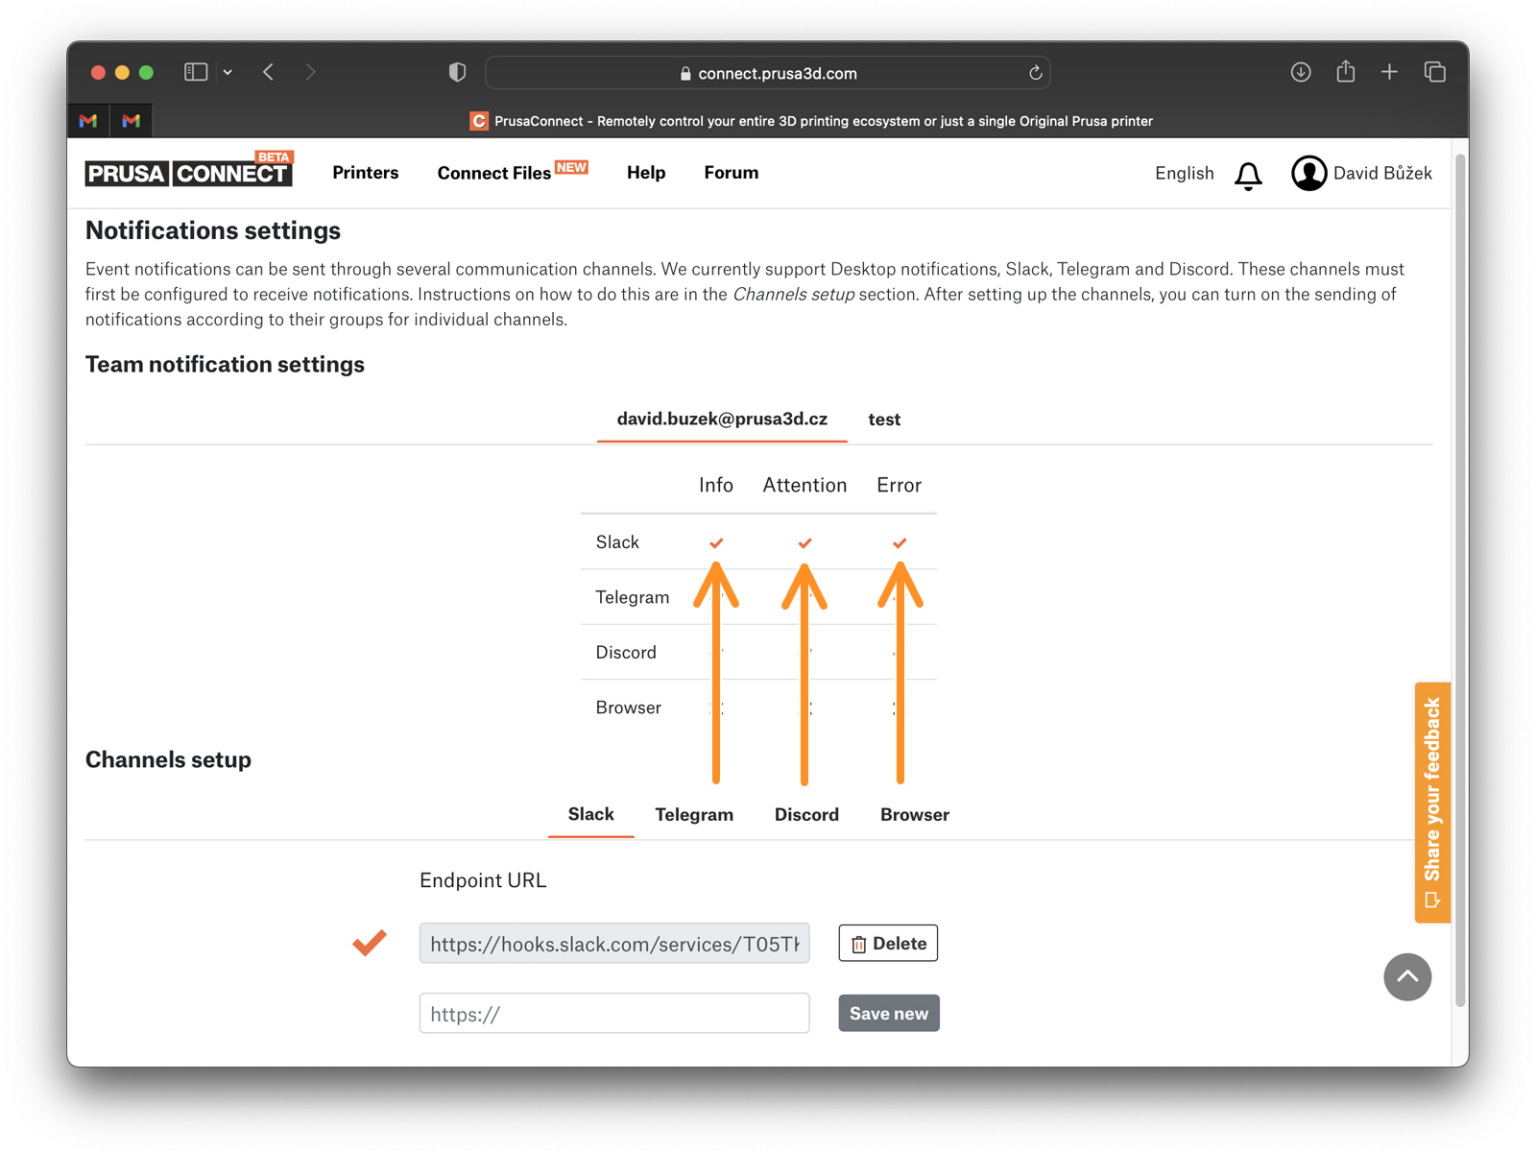
Task: Click the privacy shield icon in Safari
Action: pos(457,71)
